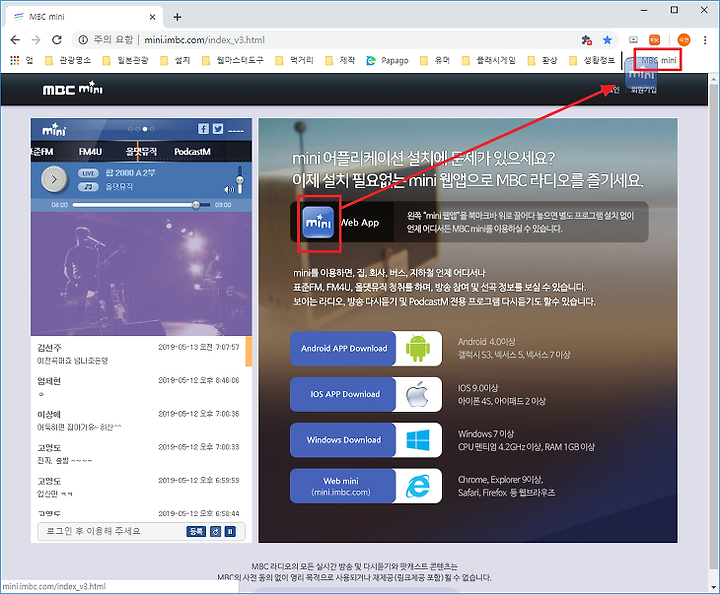Click the blue mini Web App icon
Viewport: 720px width, 594px height.
pyautogui.click(x=319, y=223)
